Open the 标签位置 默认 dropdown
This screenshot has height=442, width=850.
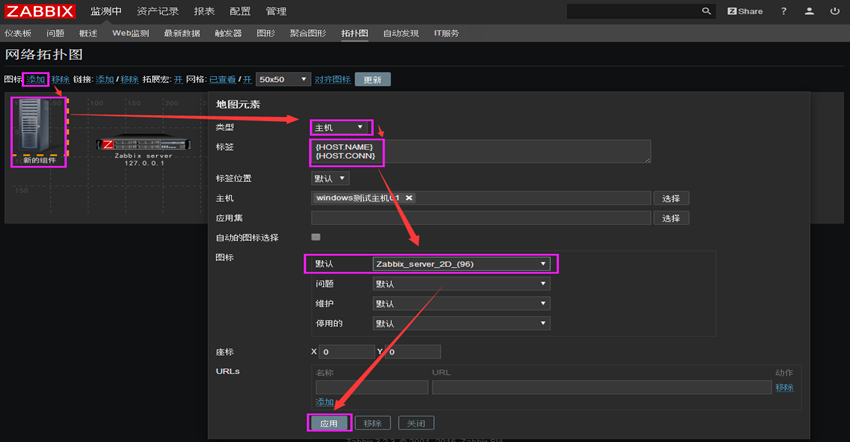[x=330, y=178]
